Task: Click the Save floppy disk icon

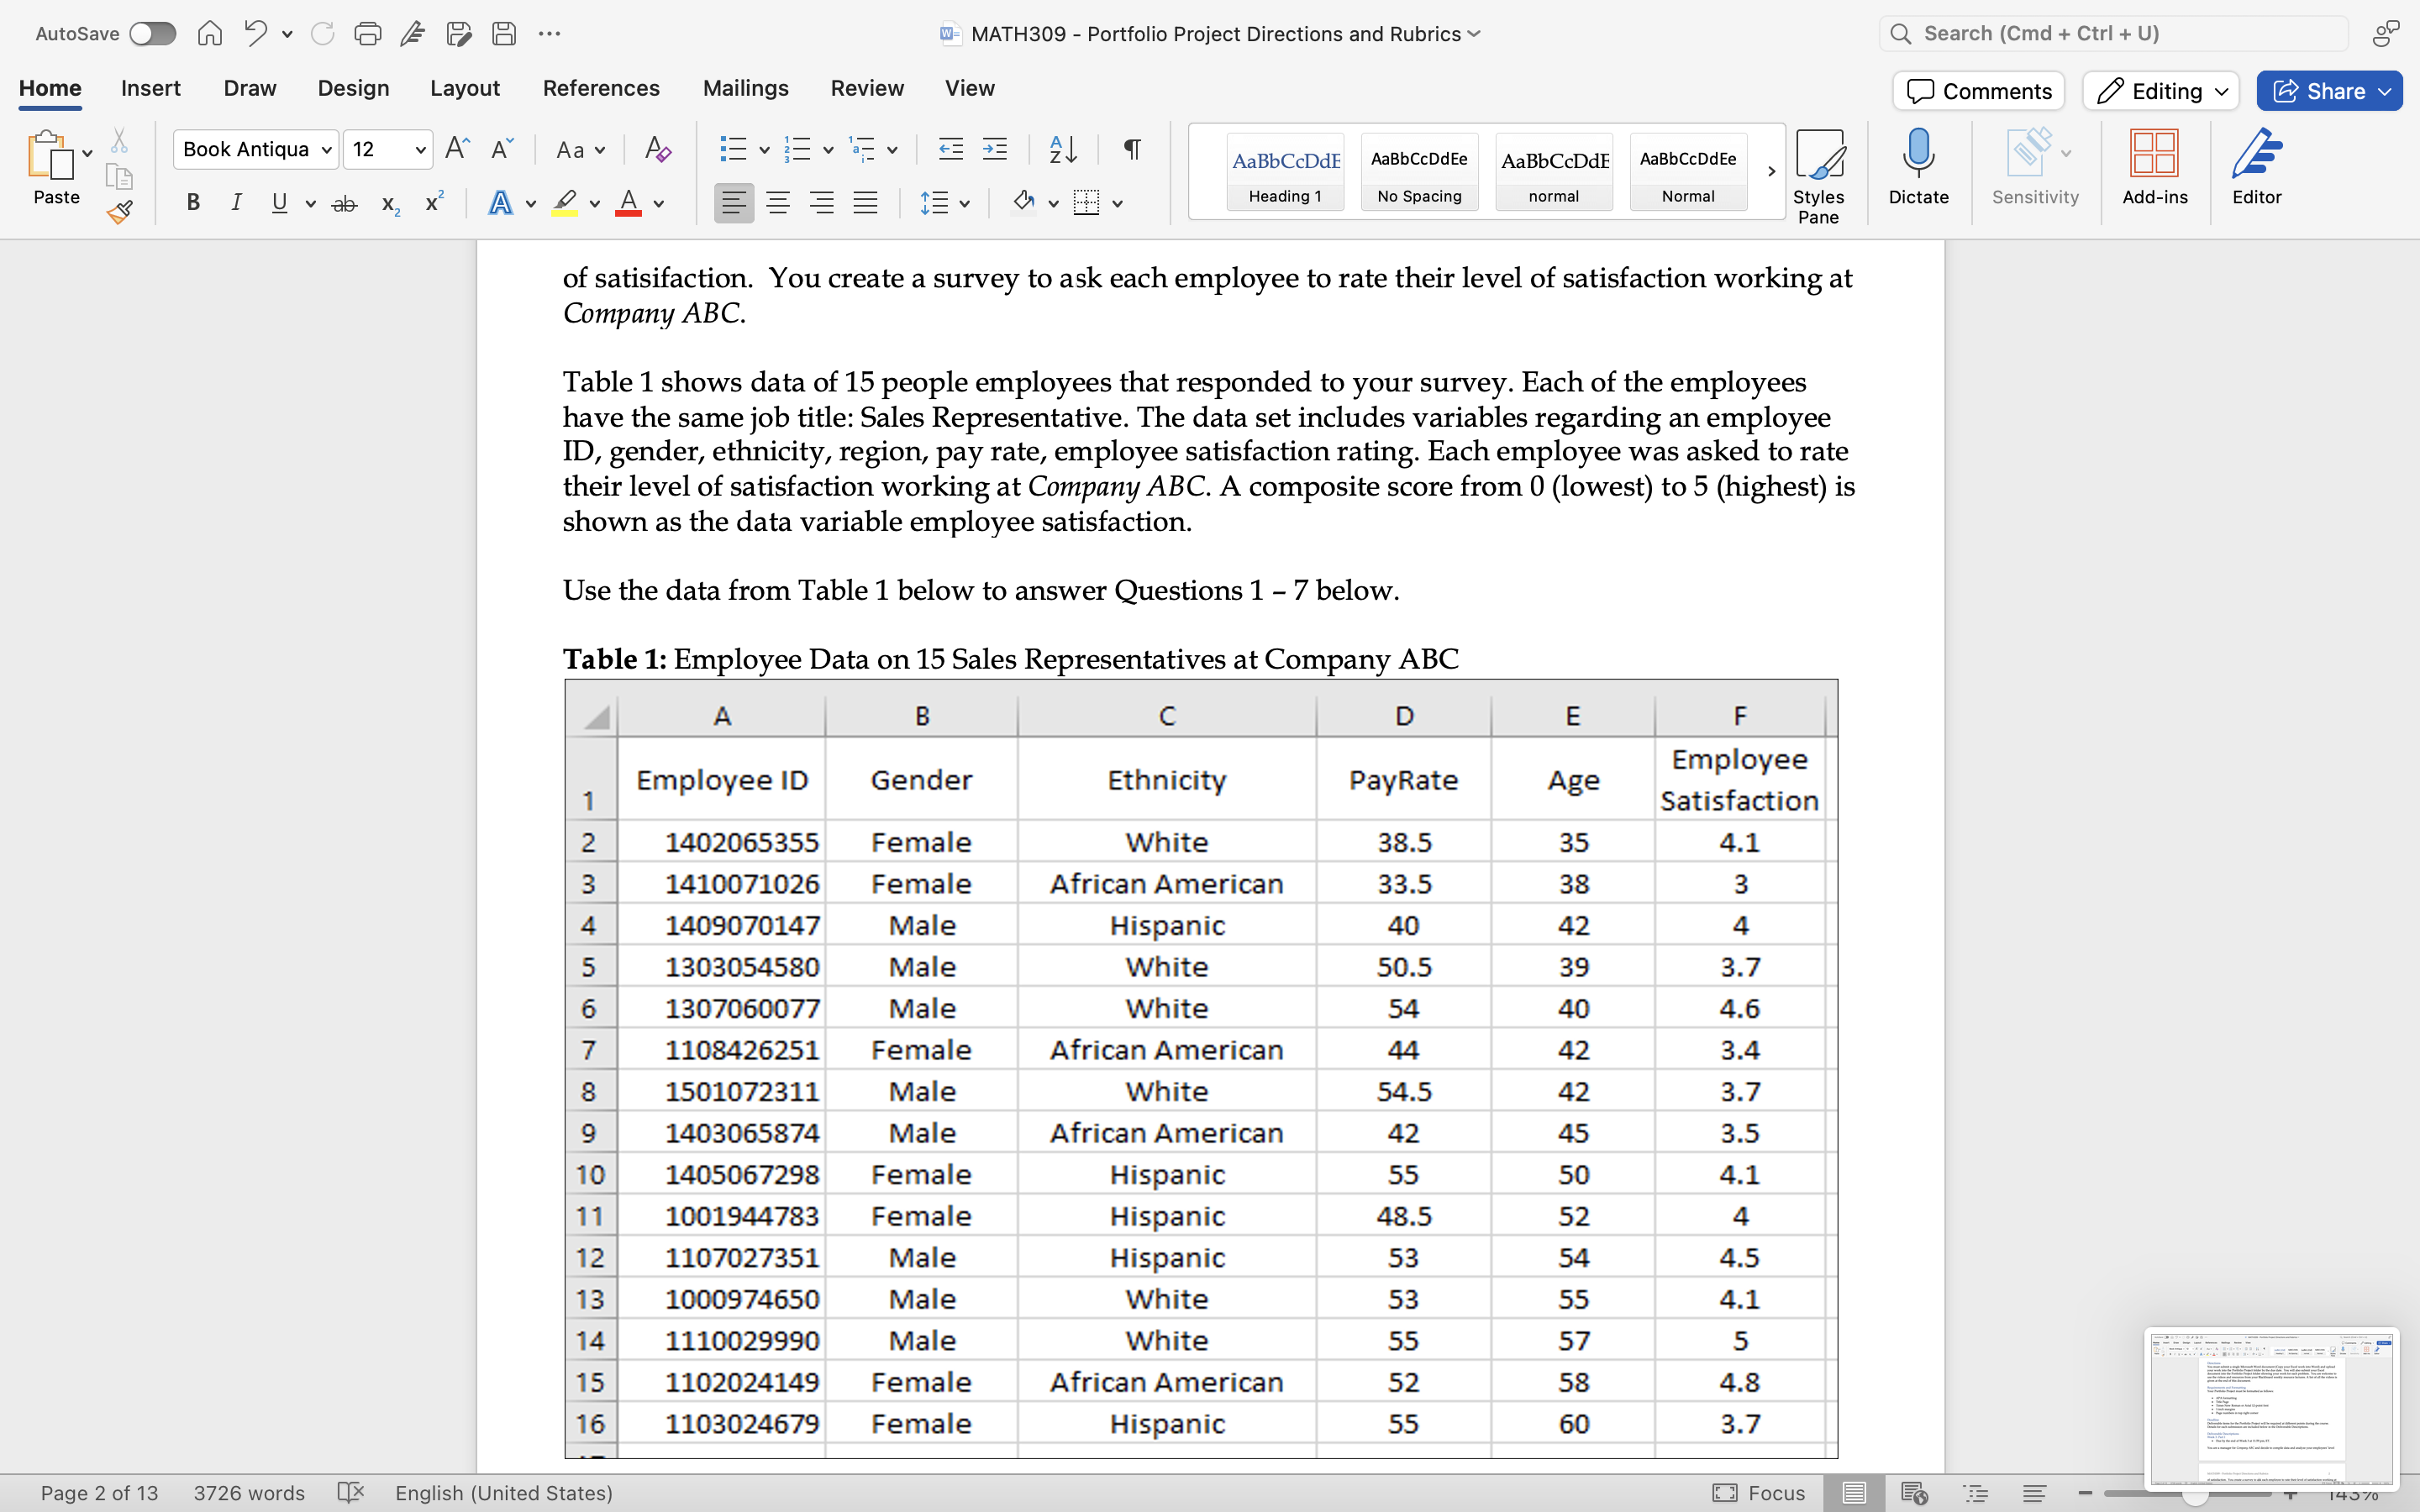Action: click(x=504, y=34)
